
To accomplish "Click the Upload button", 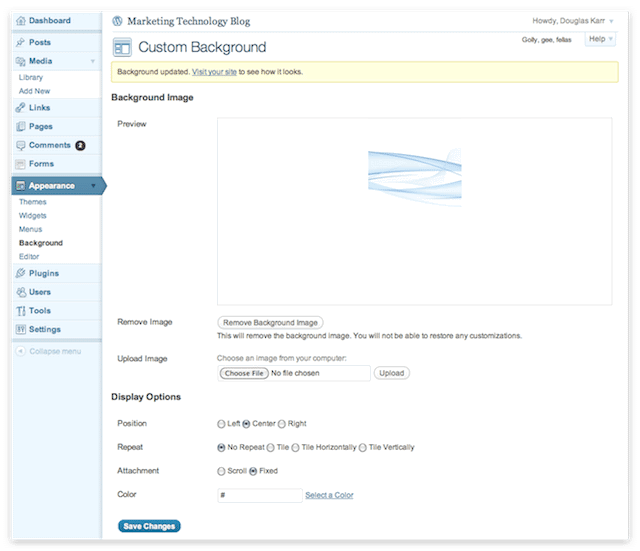I will coord(392,373).
